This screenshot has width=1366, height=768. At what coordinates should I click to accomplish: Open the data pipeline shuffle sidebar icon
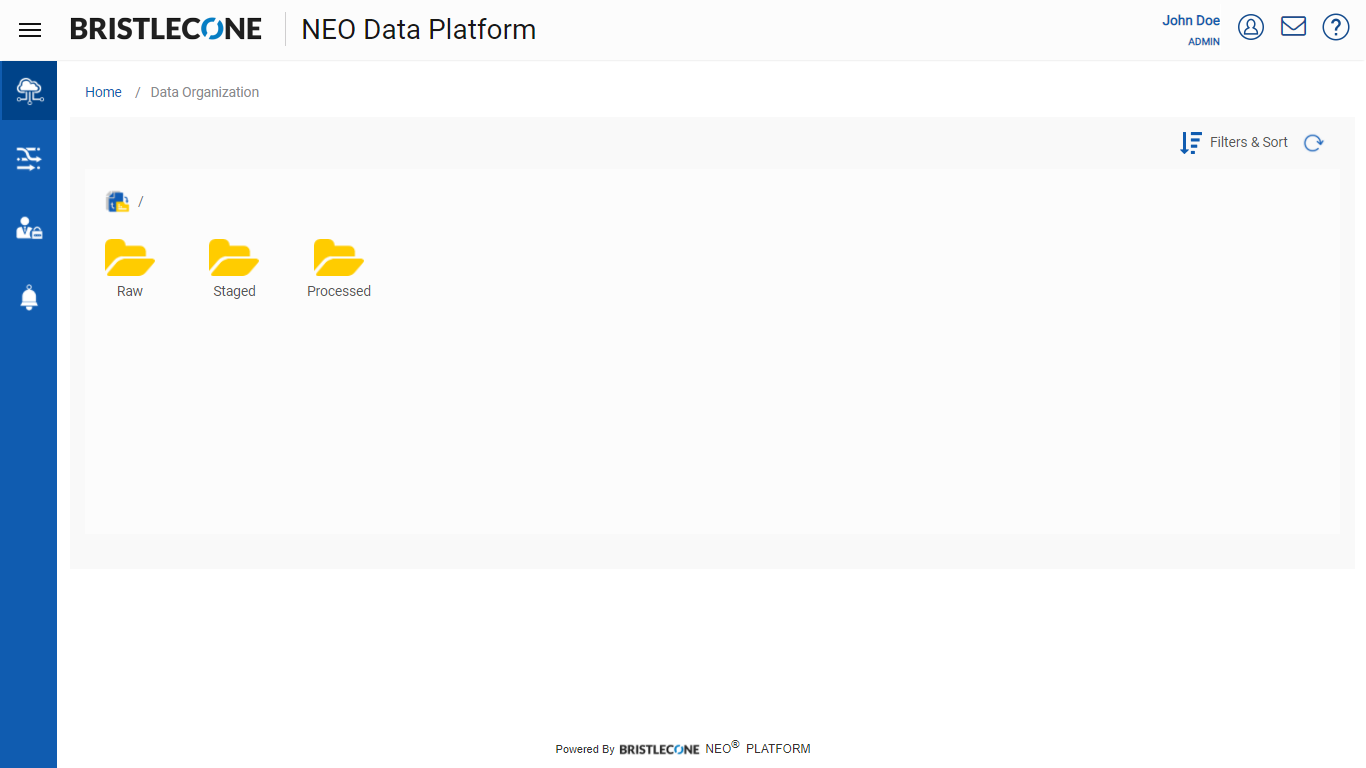click(x=29, y=158)
